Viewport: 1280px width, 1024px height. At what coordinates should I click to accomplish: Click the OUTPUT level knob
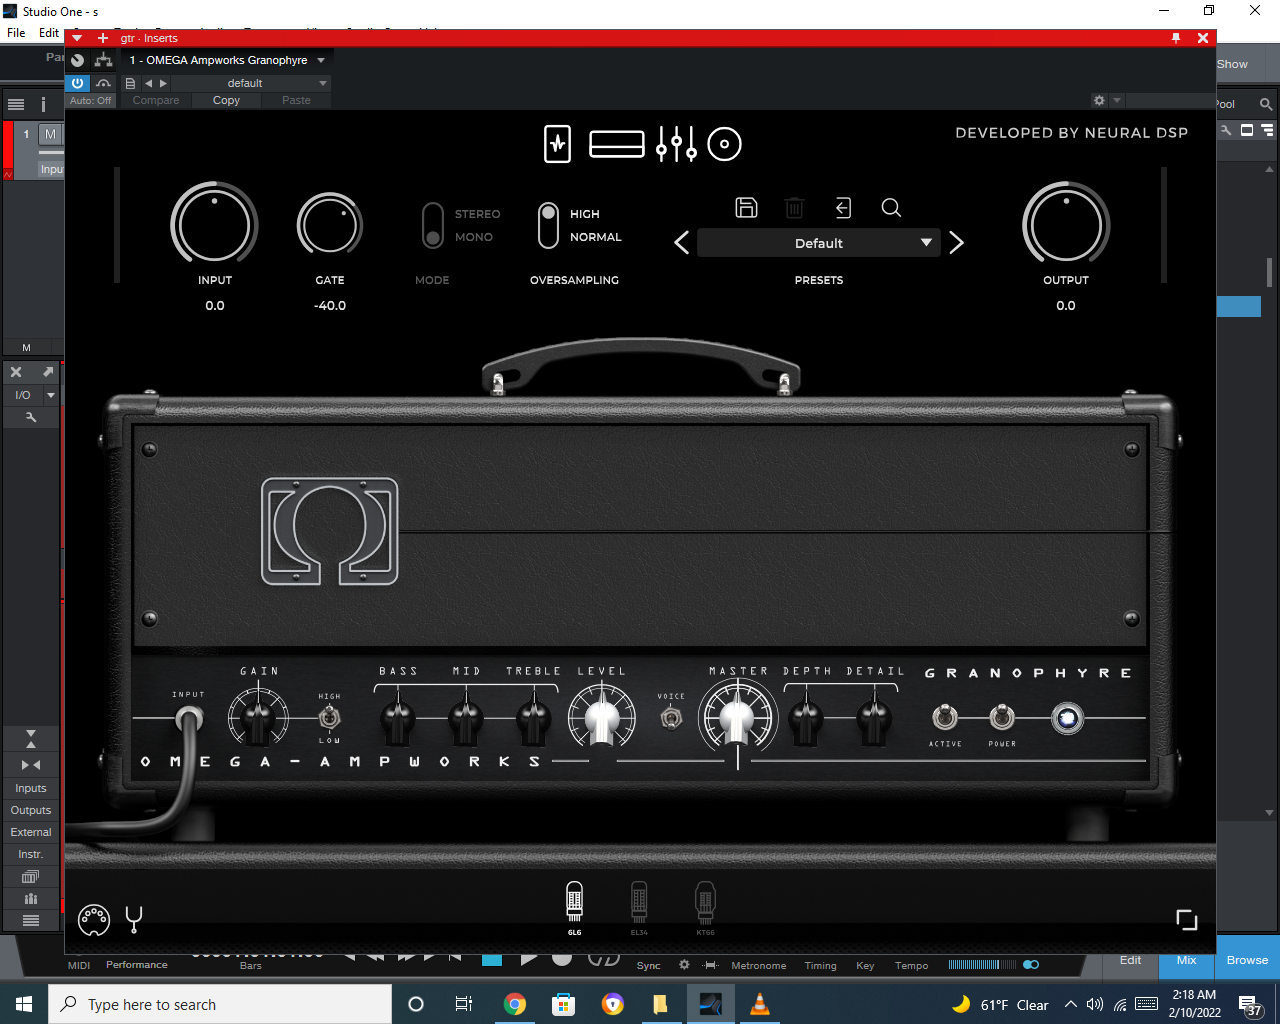pyautogui.click(x=1066, y=224)
